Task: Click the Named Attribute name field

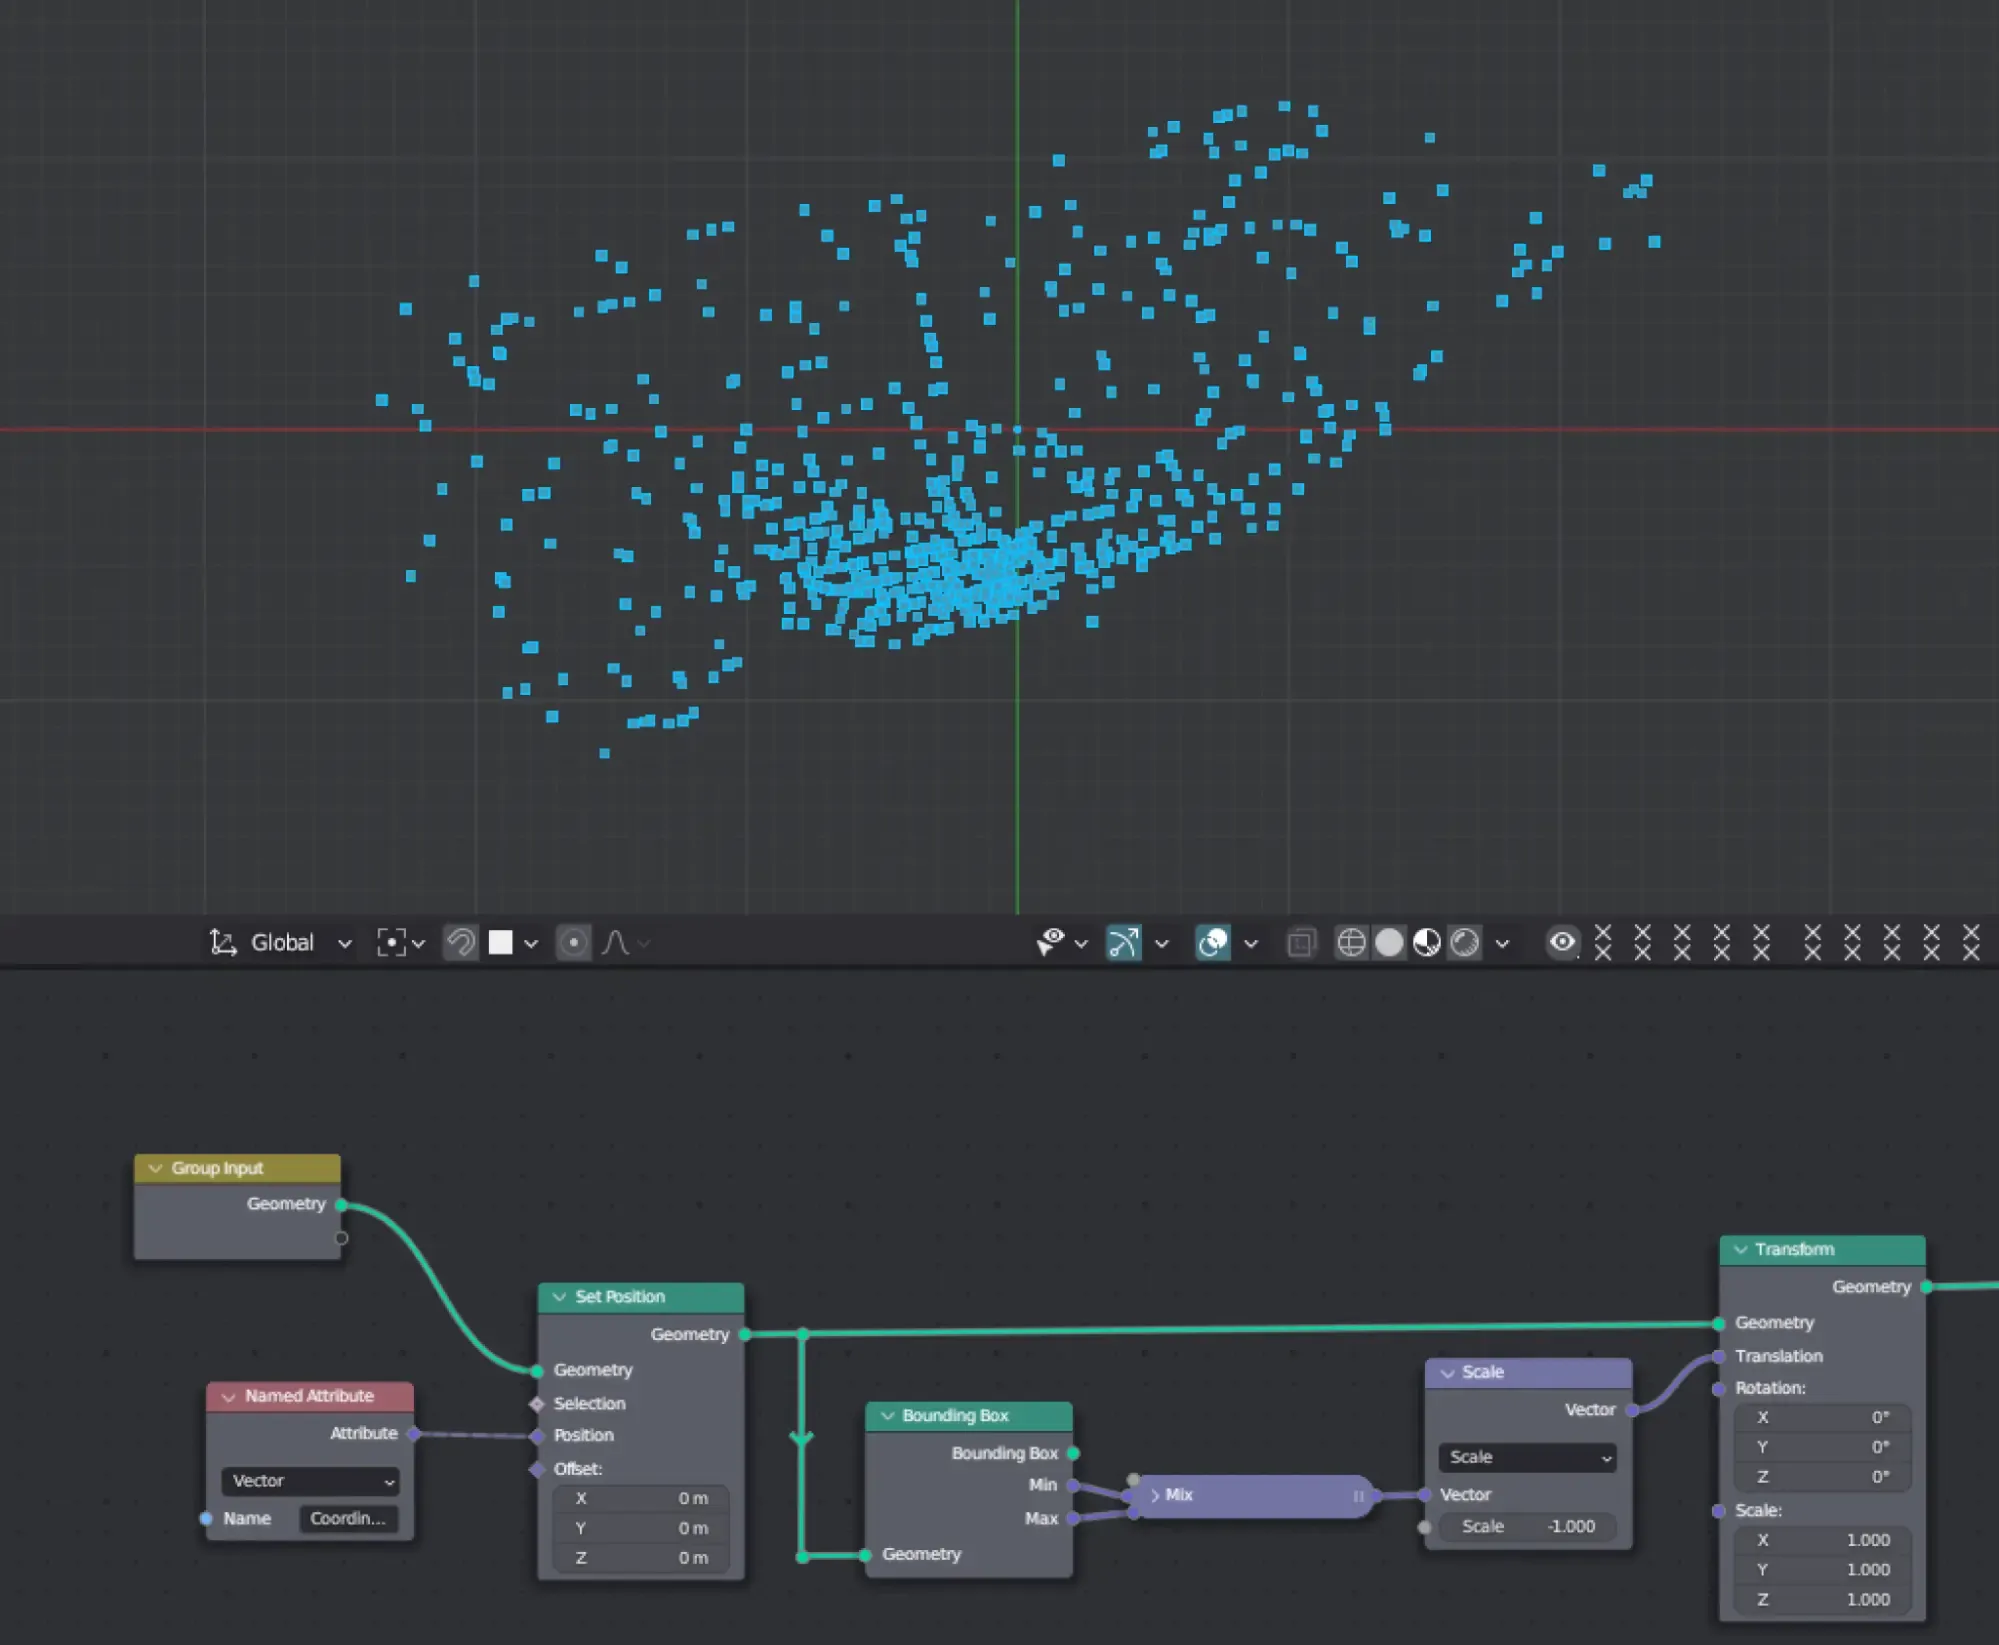Action: [347, 1518]
